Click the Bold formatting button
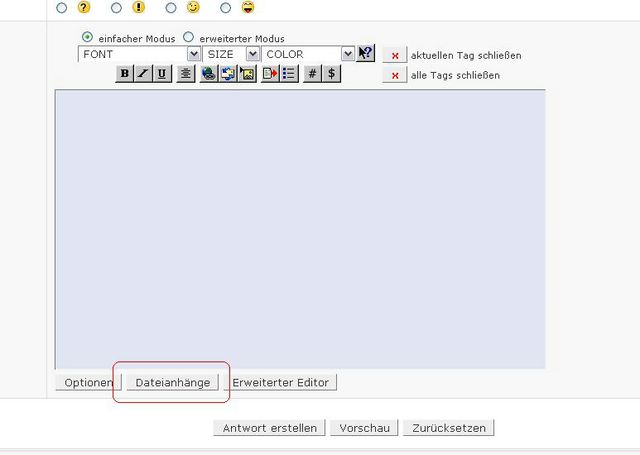Screen dimensions: 640x455 (x=124, y=74)
